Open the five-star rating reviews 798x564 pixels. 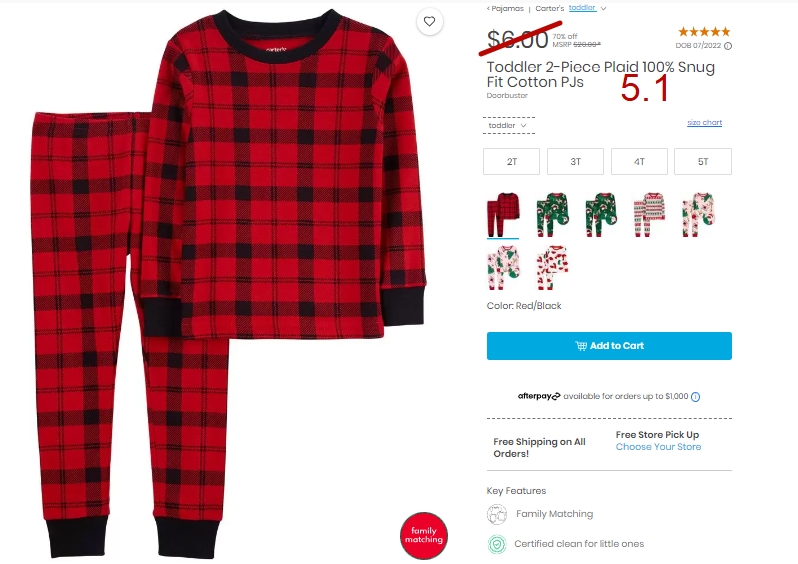pyautogui.click(x=704, y=32)
